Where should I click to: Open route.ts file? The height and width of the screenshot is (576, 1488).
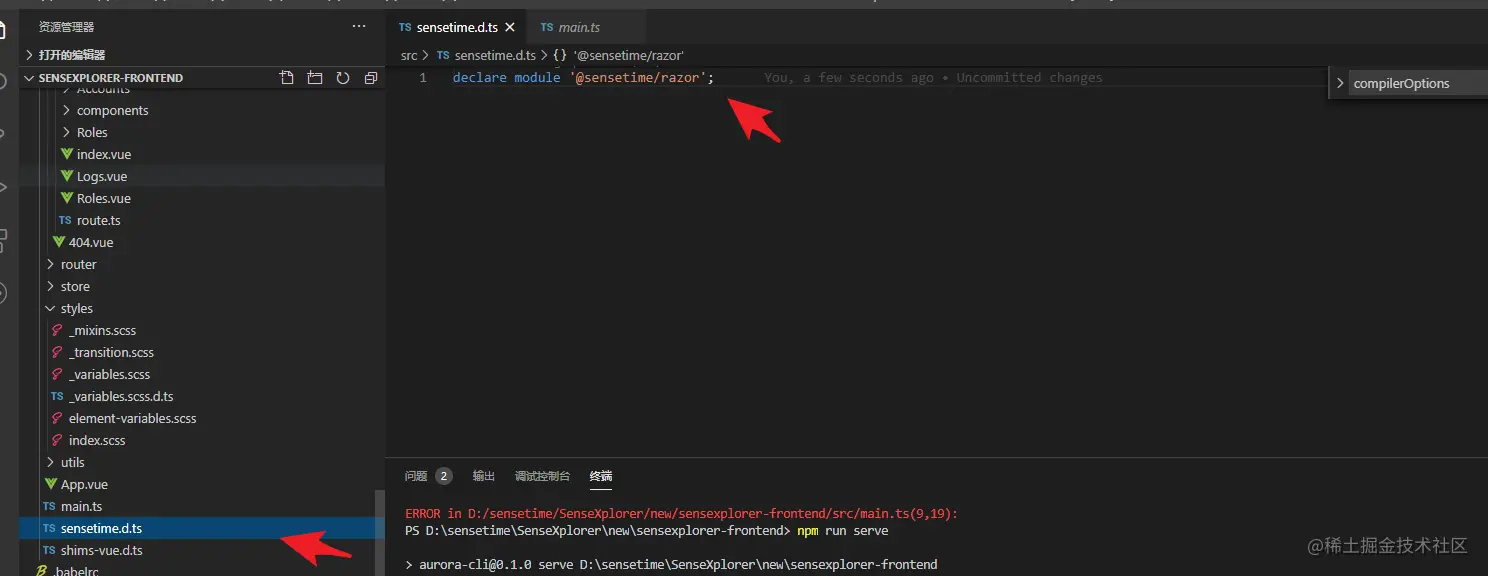pos(202,220)
